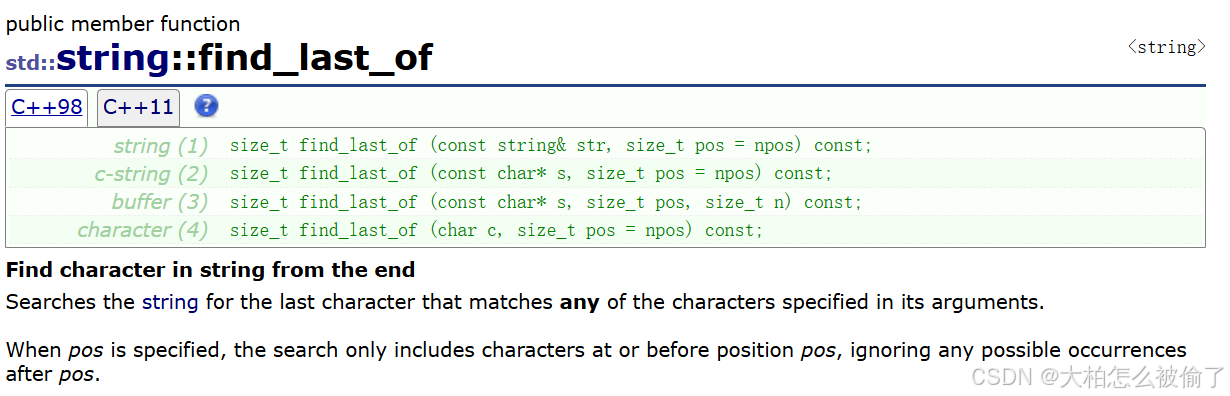Viewport: 1230px width, 396px height.
Task: Click the char c signature line
Action: [496, 230]
